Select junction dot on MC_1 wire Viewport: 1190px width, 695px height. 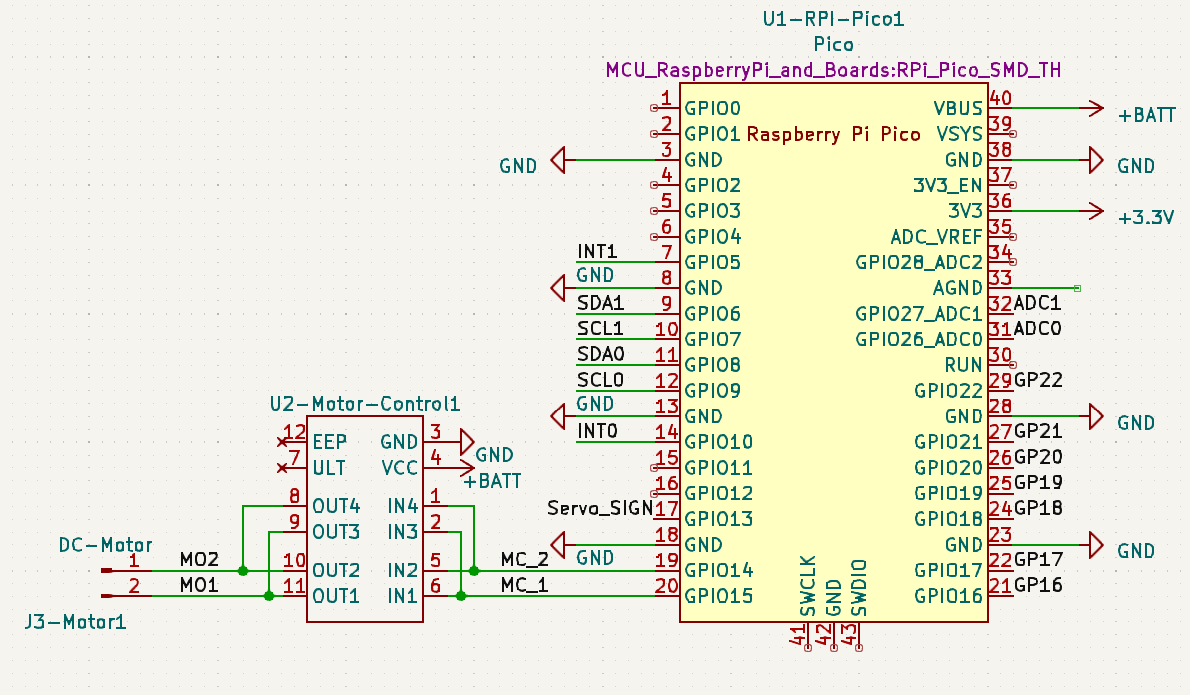[x=461, y=596]
